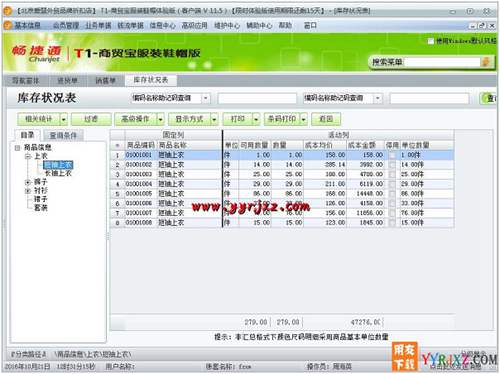Toggle 停用 checkbox in row 01001003

click(393, 174)
